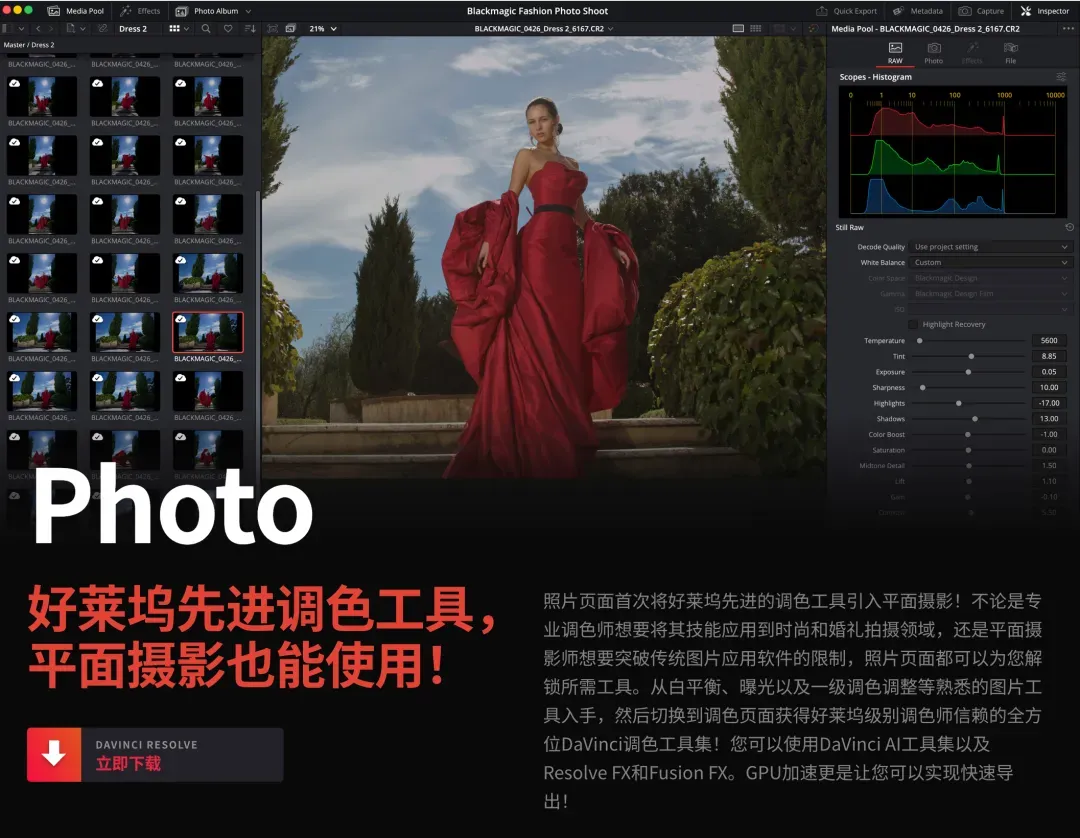Open the Metadata panel
Image resolution: width=1080 pixels, height=838 pixels.
tap(918, 11)
